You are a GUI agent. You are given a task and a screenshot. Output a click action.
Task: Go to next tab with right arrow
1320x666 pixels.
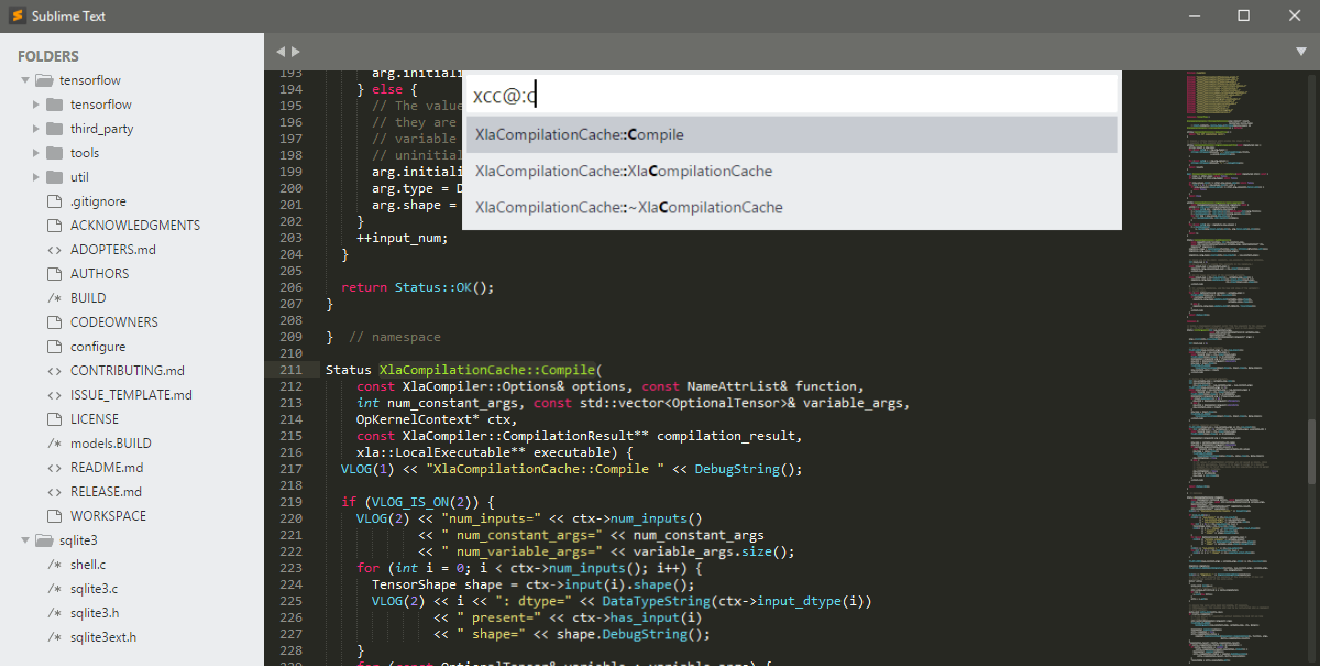(x=296, y=51)
